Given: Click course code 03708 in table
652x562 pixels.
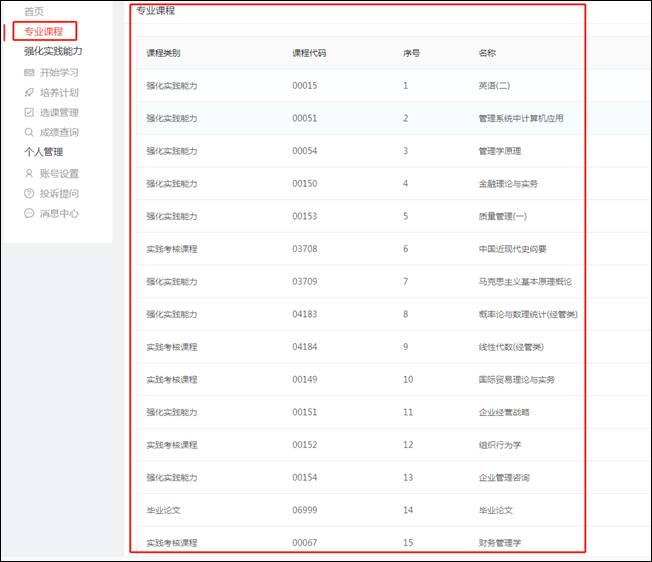Looking at the screenshot, I should tap(304, 249).
